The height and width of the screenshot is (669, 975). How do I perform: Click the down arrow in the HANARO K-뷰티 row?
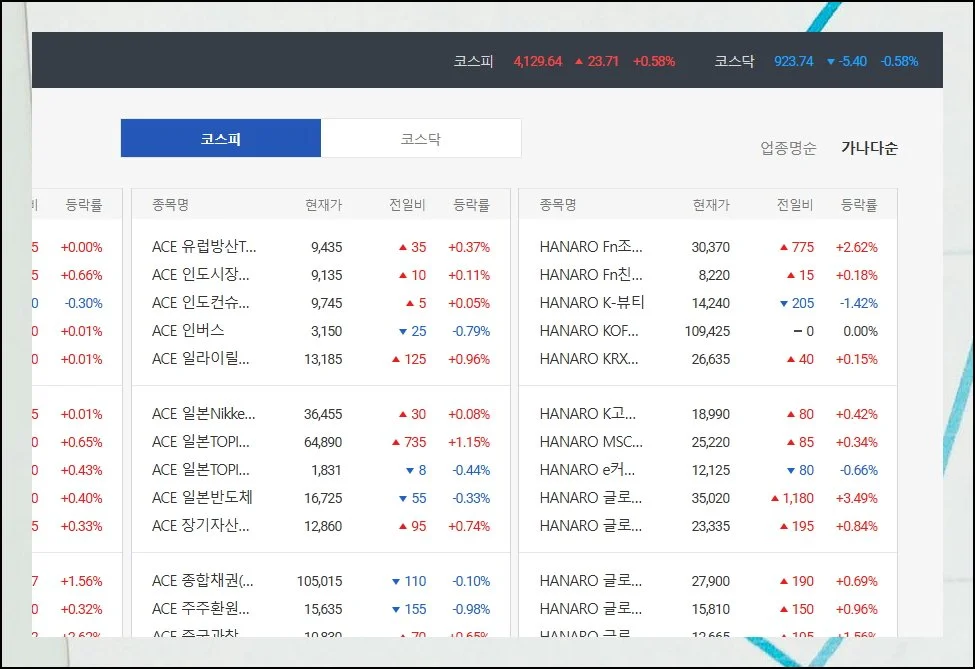pos(784,304)
